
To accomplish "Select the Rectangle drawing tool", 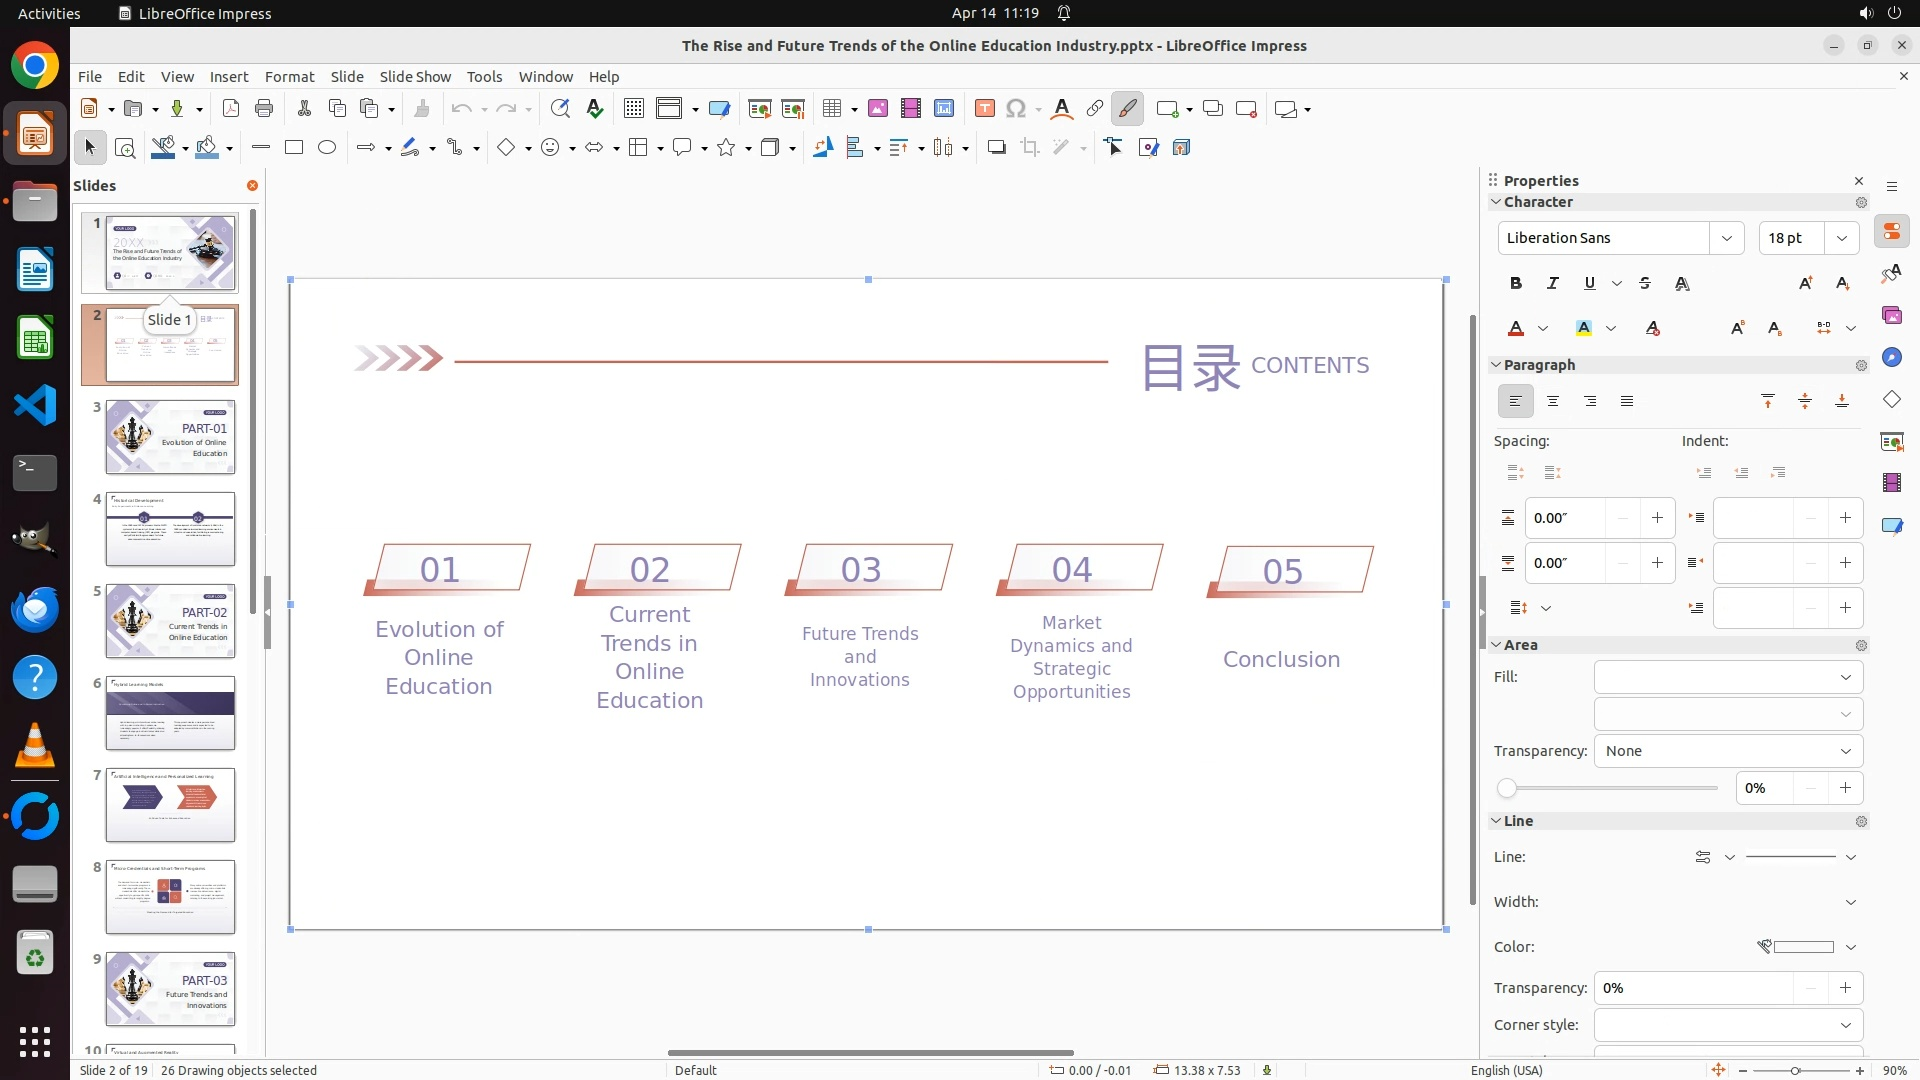I will [x=294, y=148].
